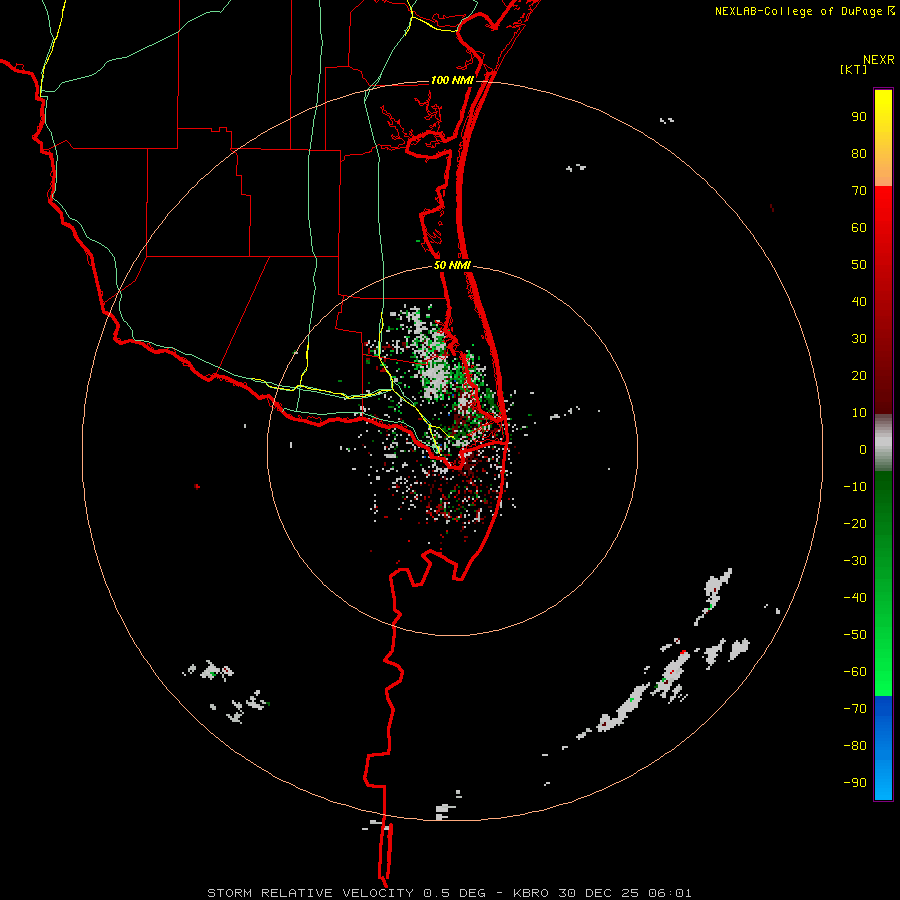Click the 40 value on velocity scale
The height and width of the screenshot is (900, 900).
coord(859,301)
